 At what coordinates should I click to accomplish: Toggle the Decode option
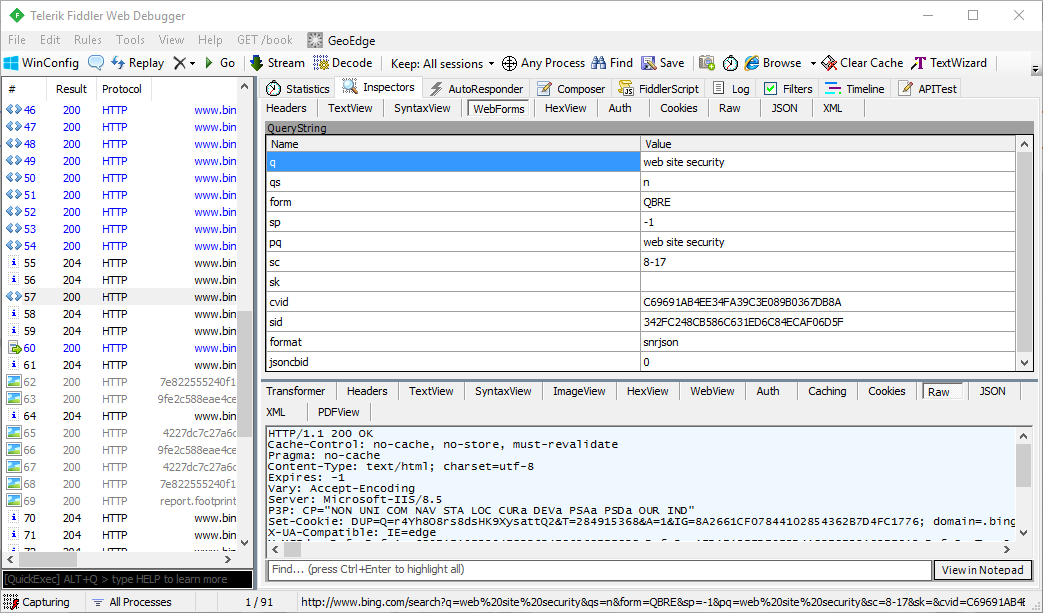pos(343,62)
